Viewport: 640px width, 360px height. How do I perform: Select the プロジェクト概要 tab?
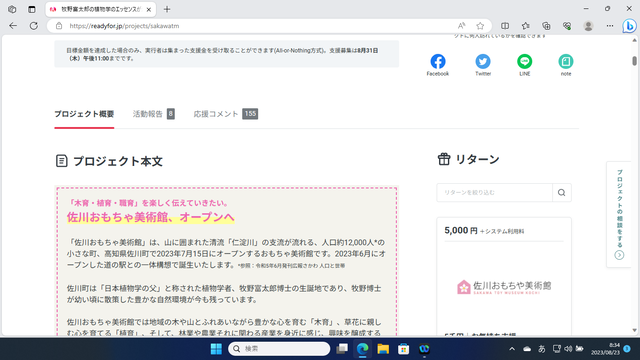(84, 114)
